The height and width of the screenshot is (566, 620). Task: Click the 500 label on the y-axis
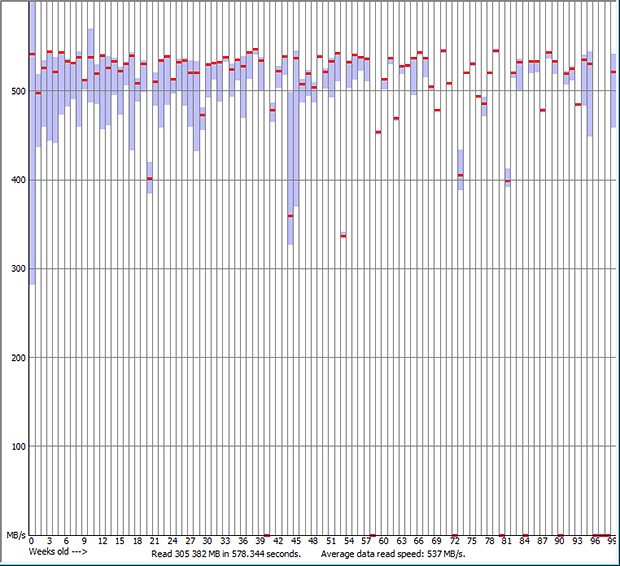click(x=17, y=91)
